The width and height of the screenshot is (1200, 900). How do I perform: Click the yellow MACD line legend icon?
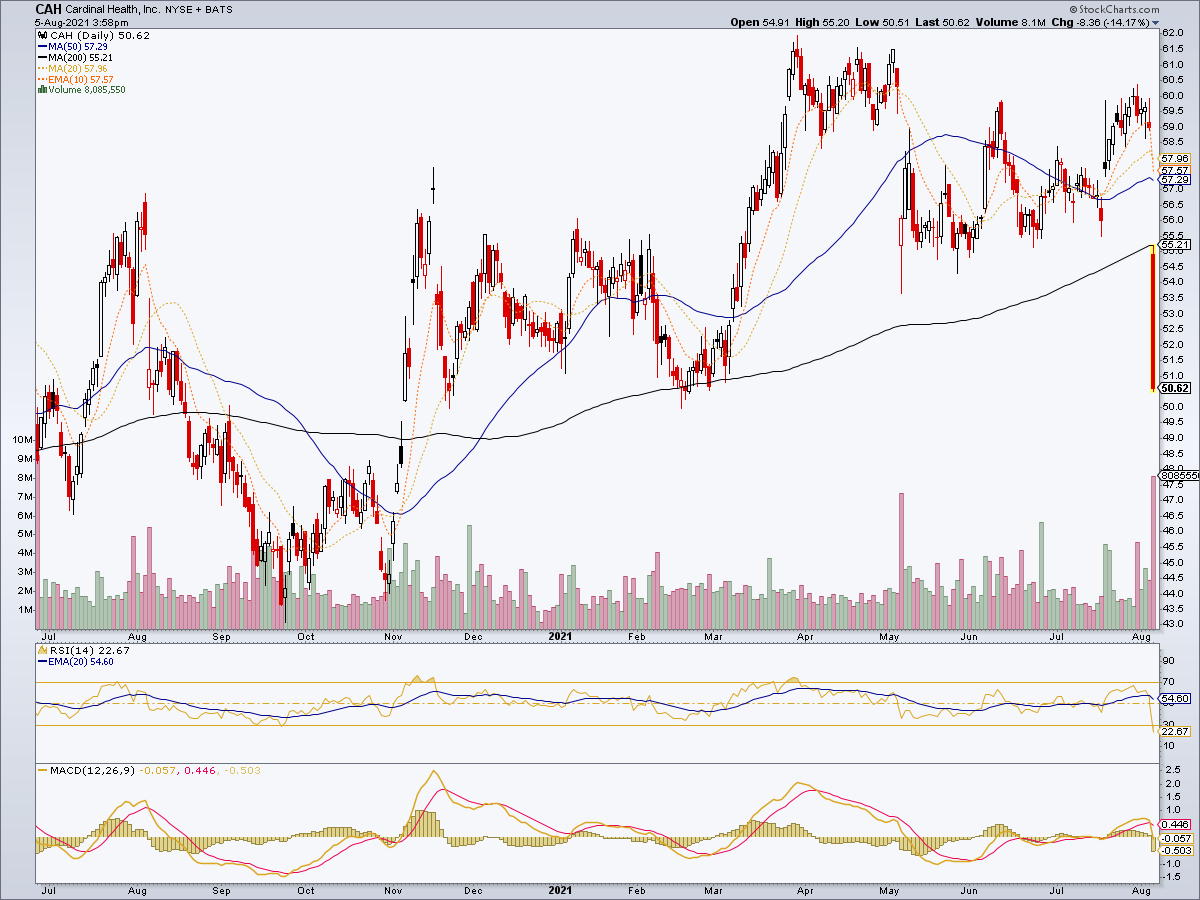42,772
